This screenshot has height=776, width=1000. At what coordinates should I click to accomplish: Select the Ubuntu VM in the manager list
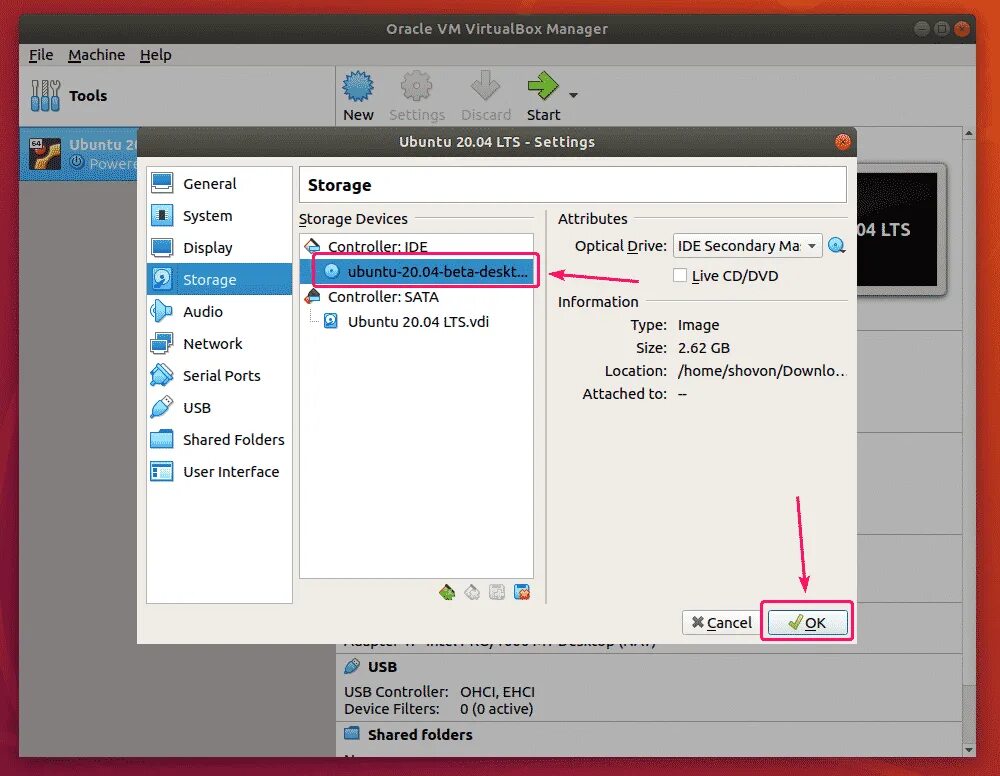(78, 154)
